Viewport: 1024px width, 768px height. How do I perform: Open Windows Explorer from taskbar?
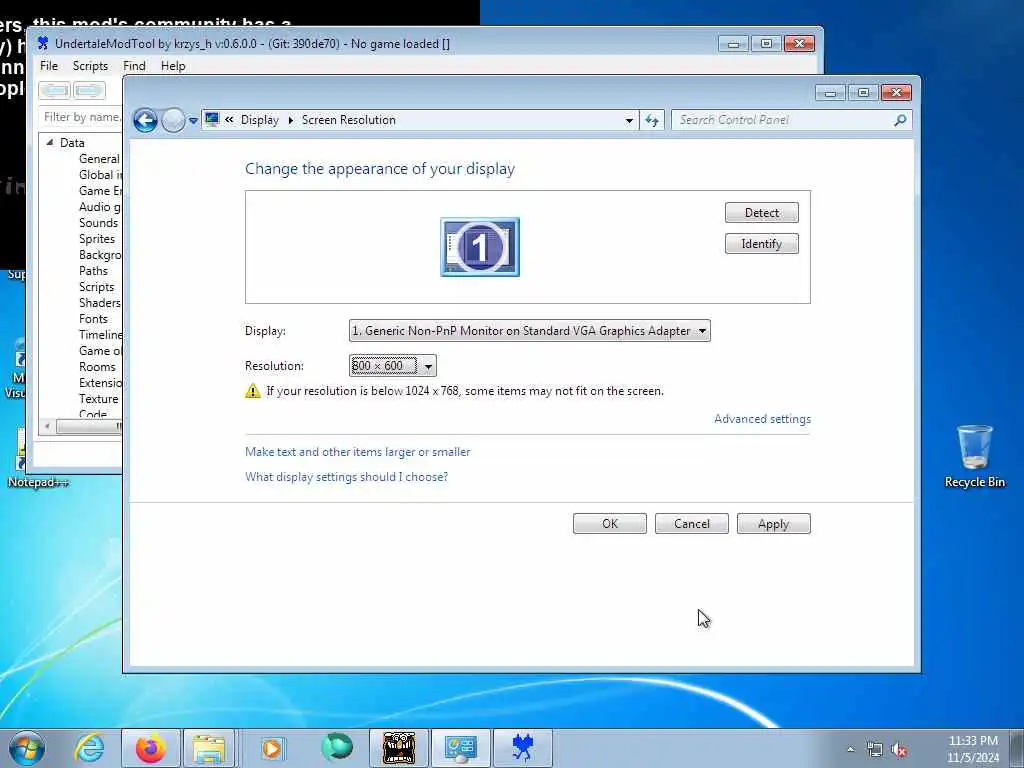209,748
